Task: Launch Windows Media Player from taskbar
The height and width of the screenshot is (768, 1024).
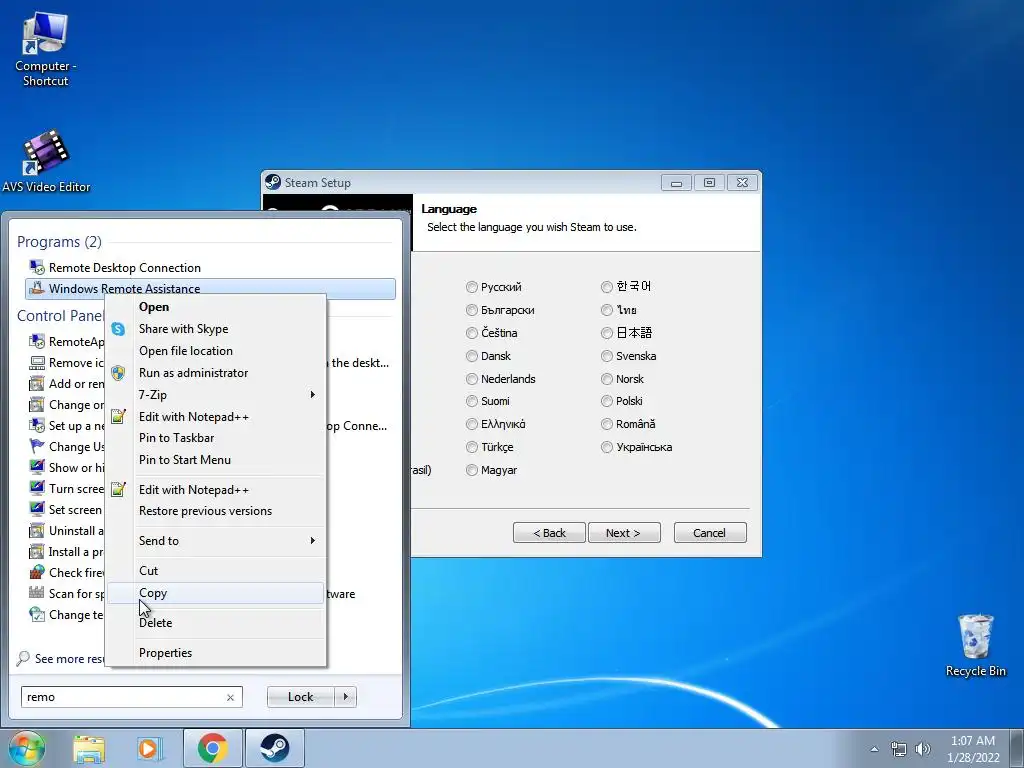Action: [x=150, y=748]
